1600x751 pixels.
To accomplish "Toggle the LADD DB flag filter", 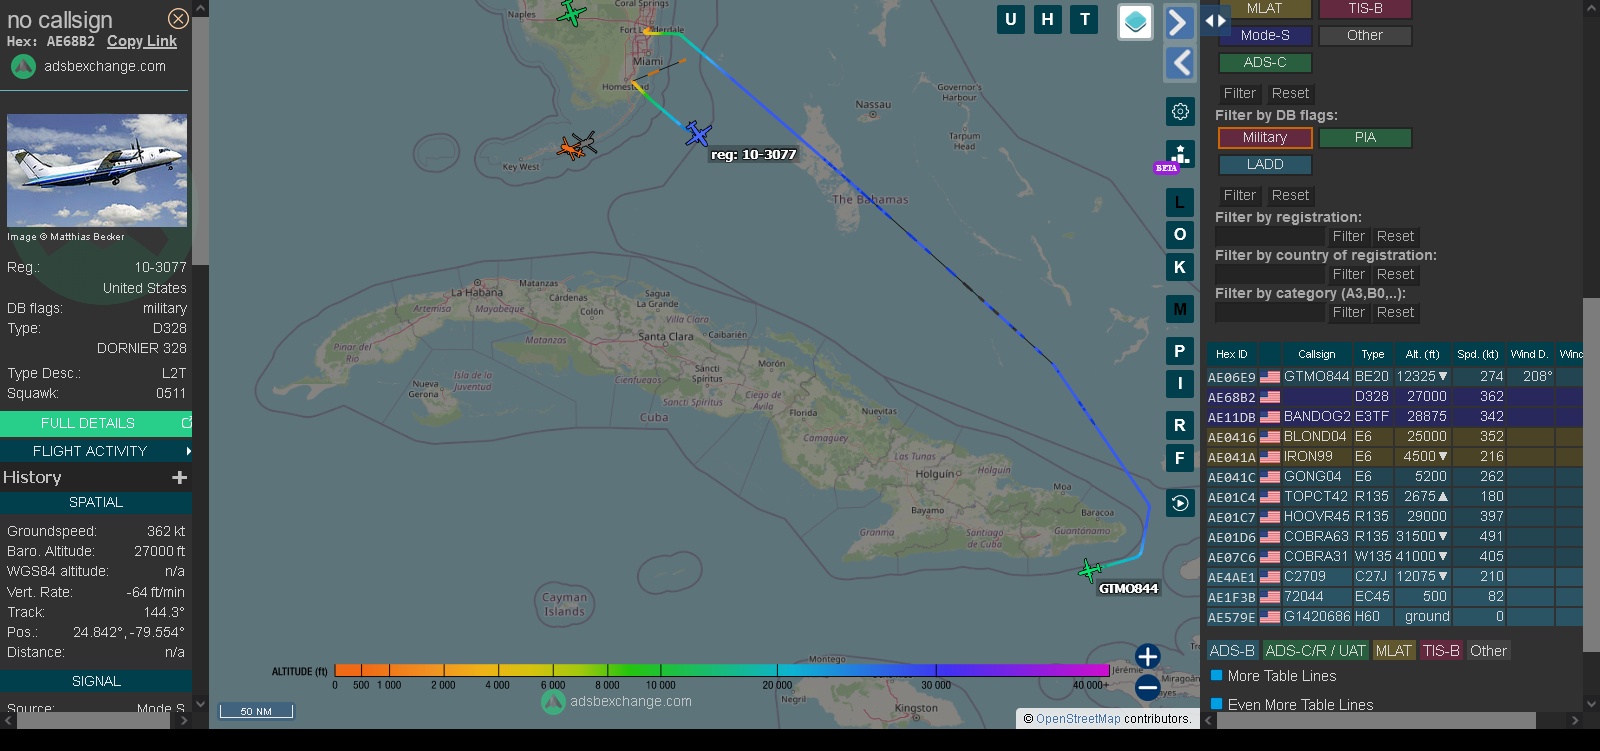I will (1264, 164).
